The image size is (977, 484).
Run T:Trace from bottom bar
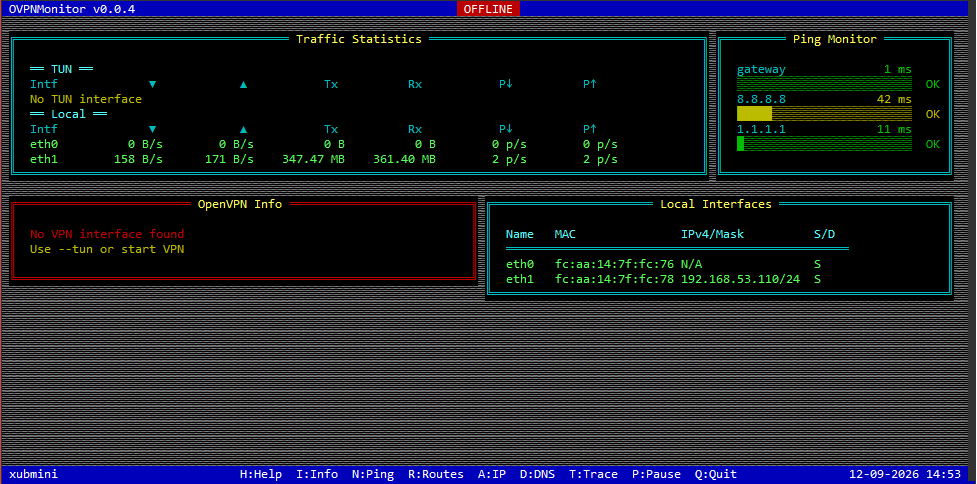pyautogui.click(x=593, y=474)
